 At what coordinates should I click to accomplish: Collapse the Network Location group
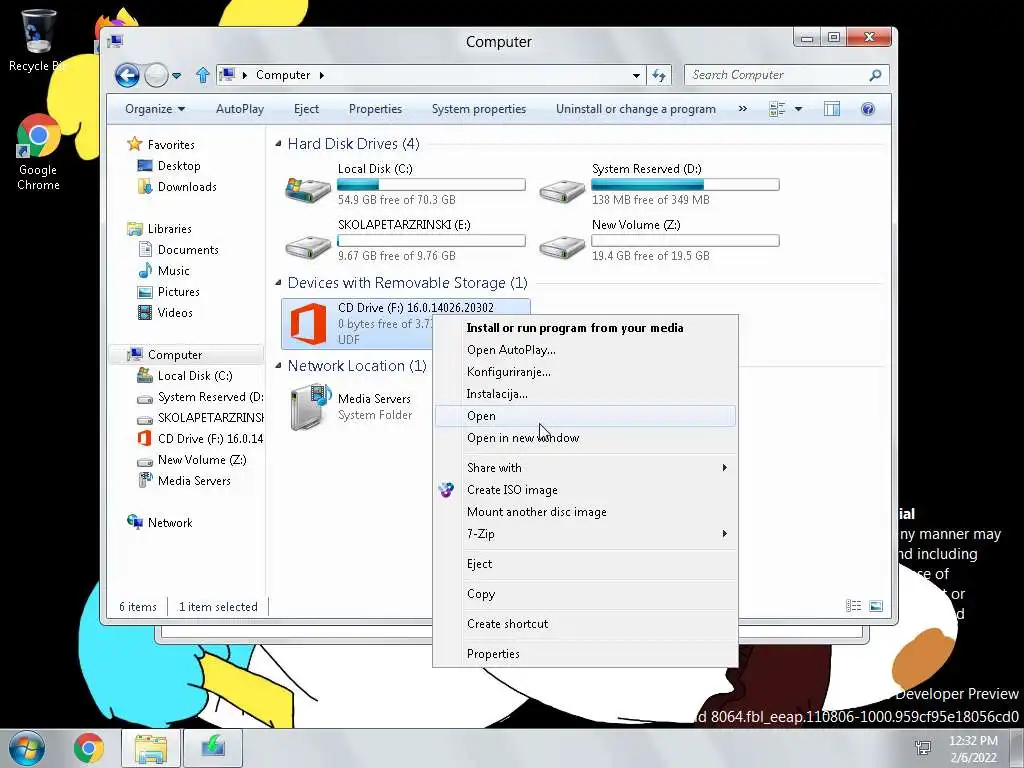coord(278,366)
